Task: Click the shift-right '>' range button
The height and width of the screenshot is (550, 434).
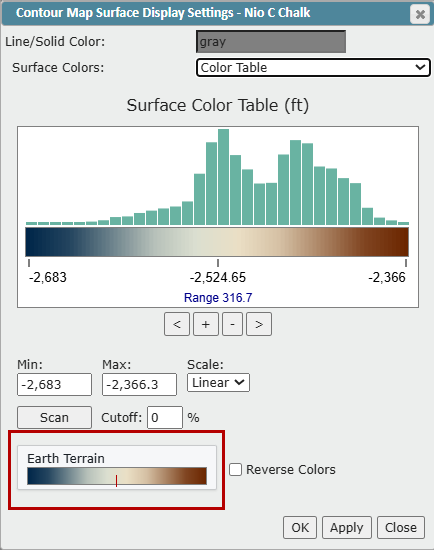Action: (259, 324)
